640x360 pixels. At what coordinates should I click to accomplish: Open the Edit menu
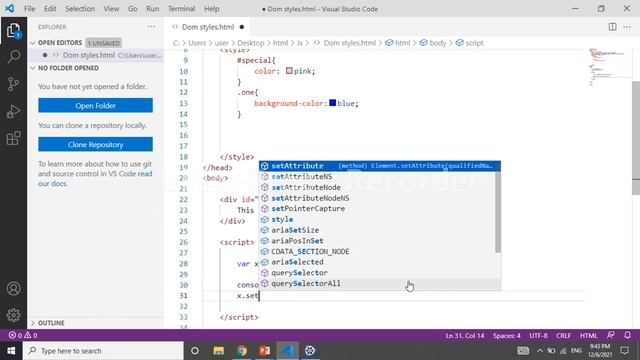(x=50, y=9)
